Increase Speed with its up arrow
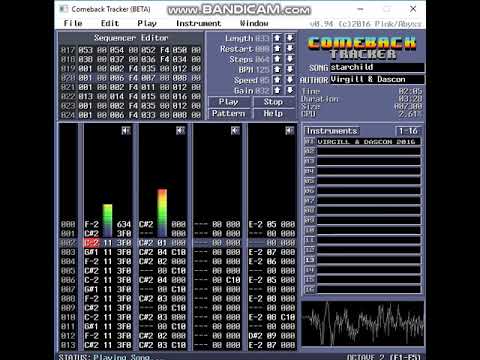This screenshot has height=360, width=480. point(277,80)
